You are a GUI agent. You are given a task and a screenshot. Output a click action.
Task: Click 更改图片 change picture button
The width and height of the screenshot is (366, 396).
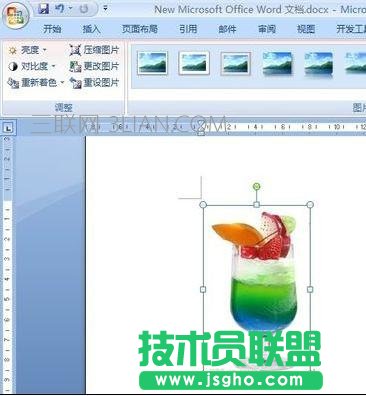coord(94,66)
